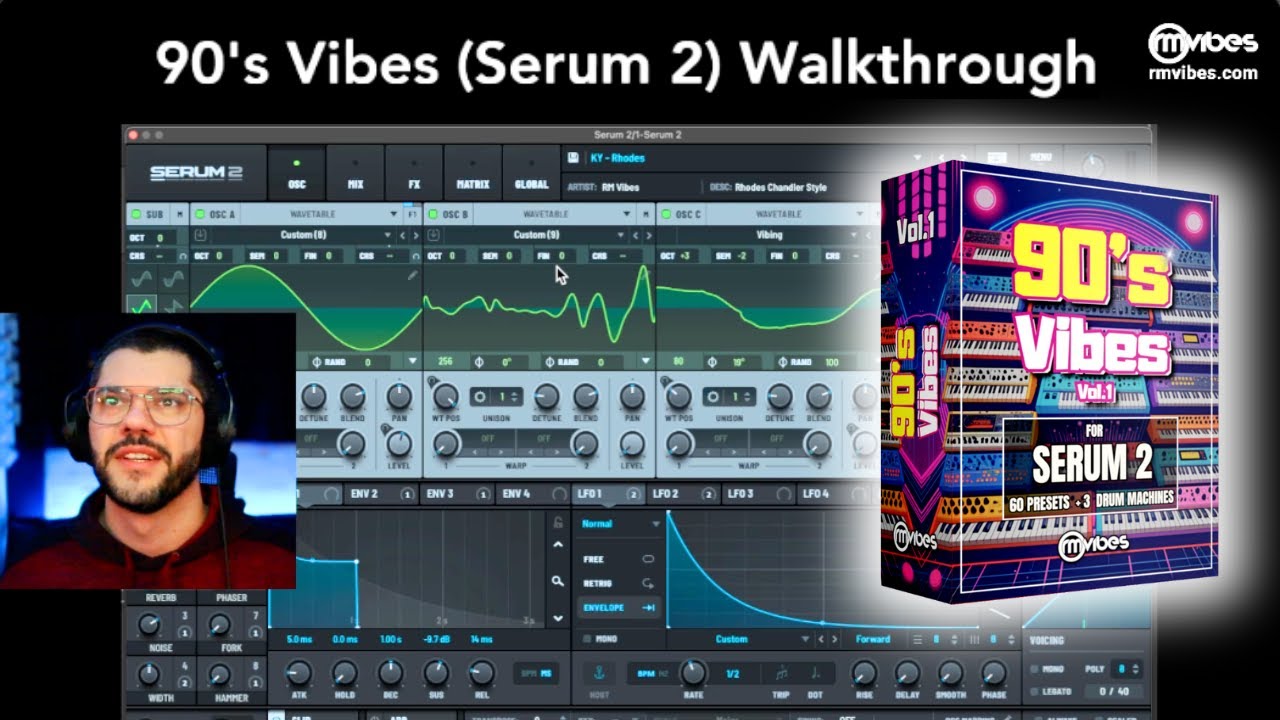Image resolution: width=1280 pixels, height=720 pixels.
Task: Click OSC C phase icon
Action: [x=711, y=361]
